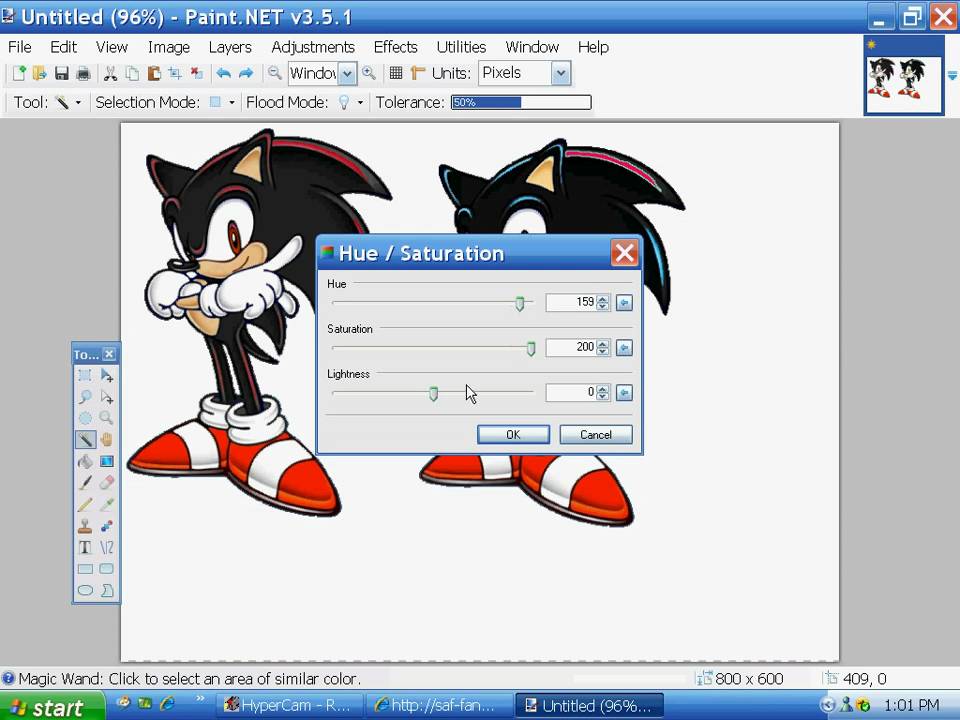Select the Paint Bucket tool
Viewport: 960px width, 720px height.
tap(85, 461)
